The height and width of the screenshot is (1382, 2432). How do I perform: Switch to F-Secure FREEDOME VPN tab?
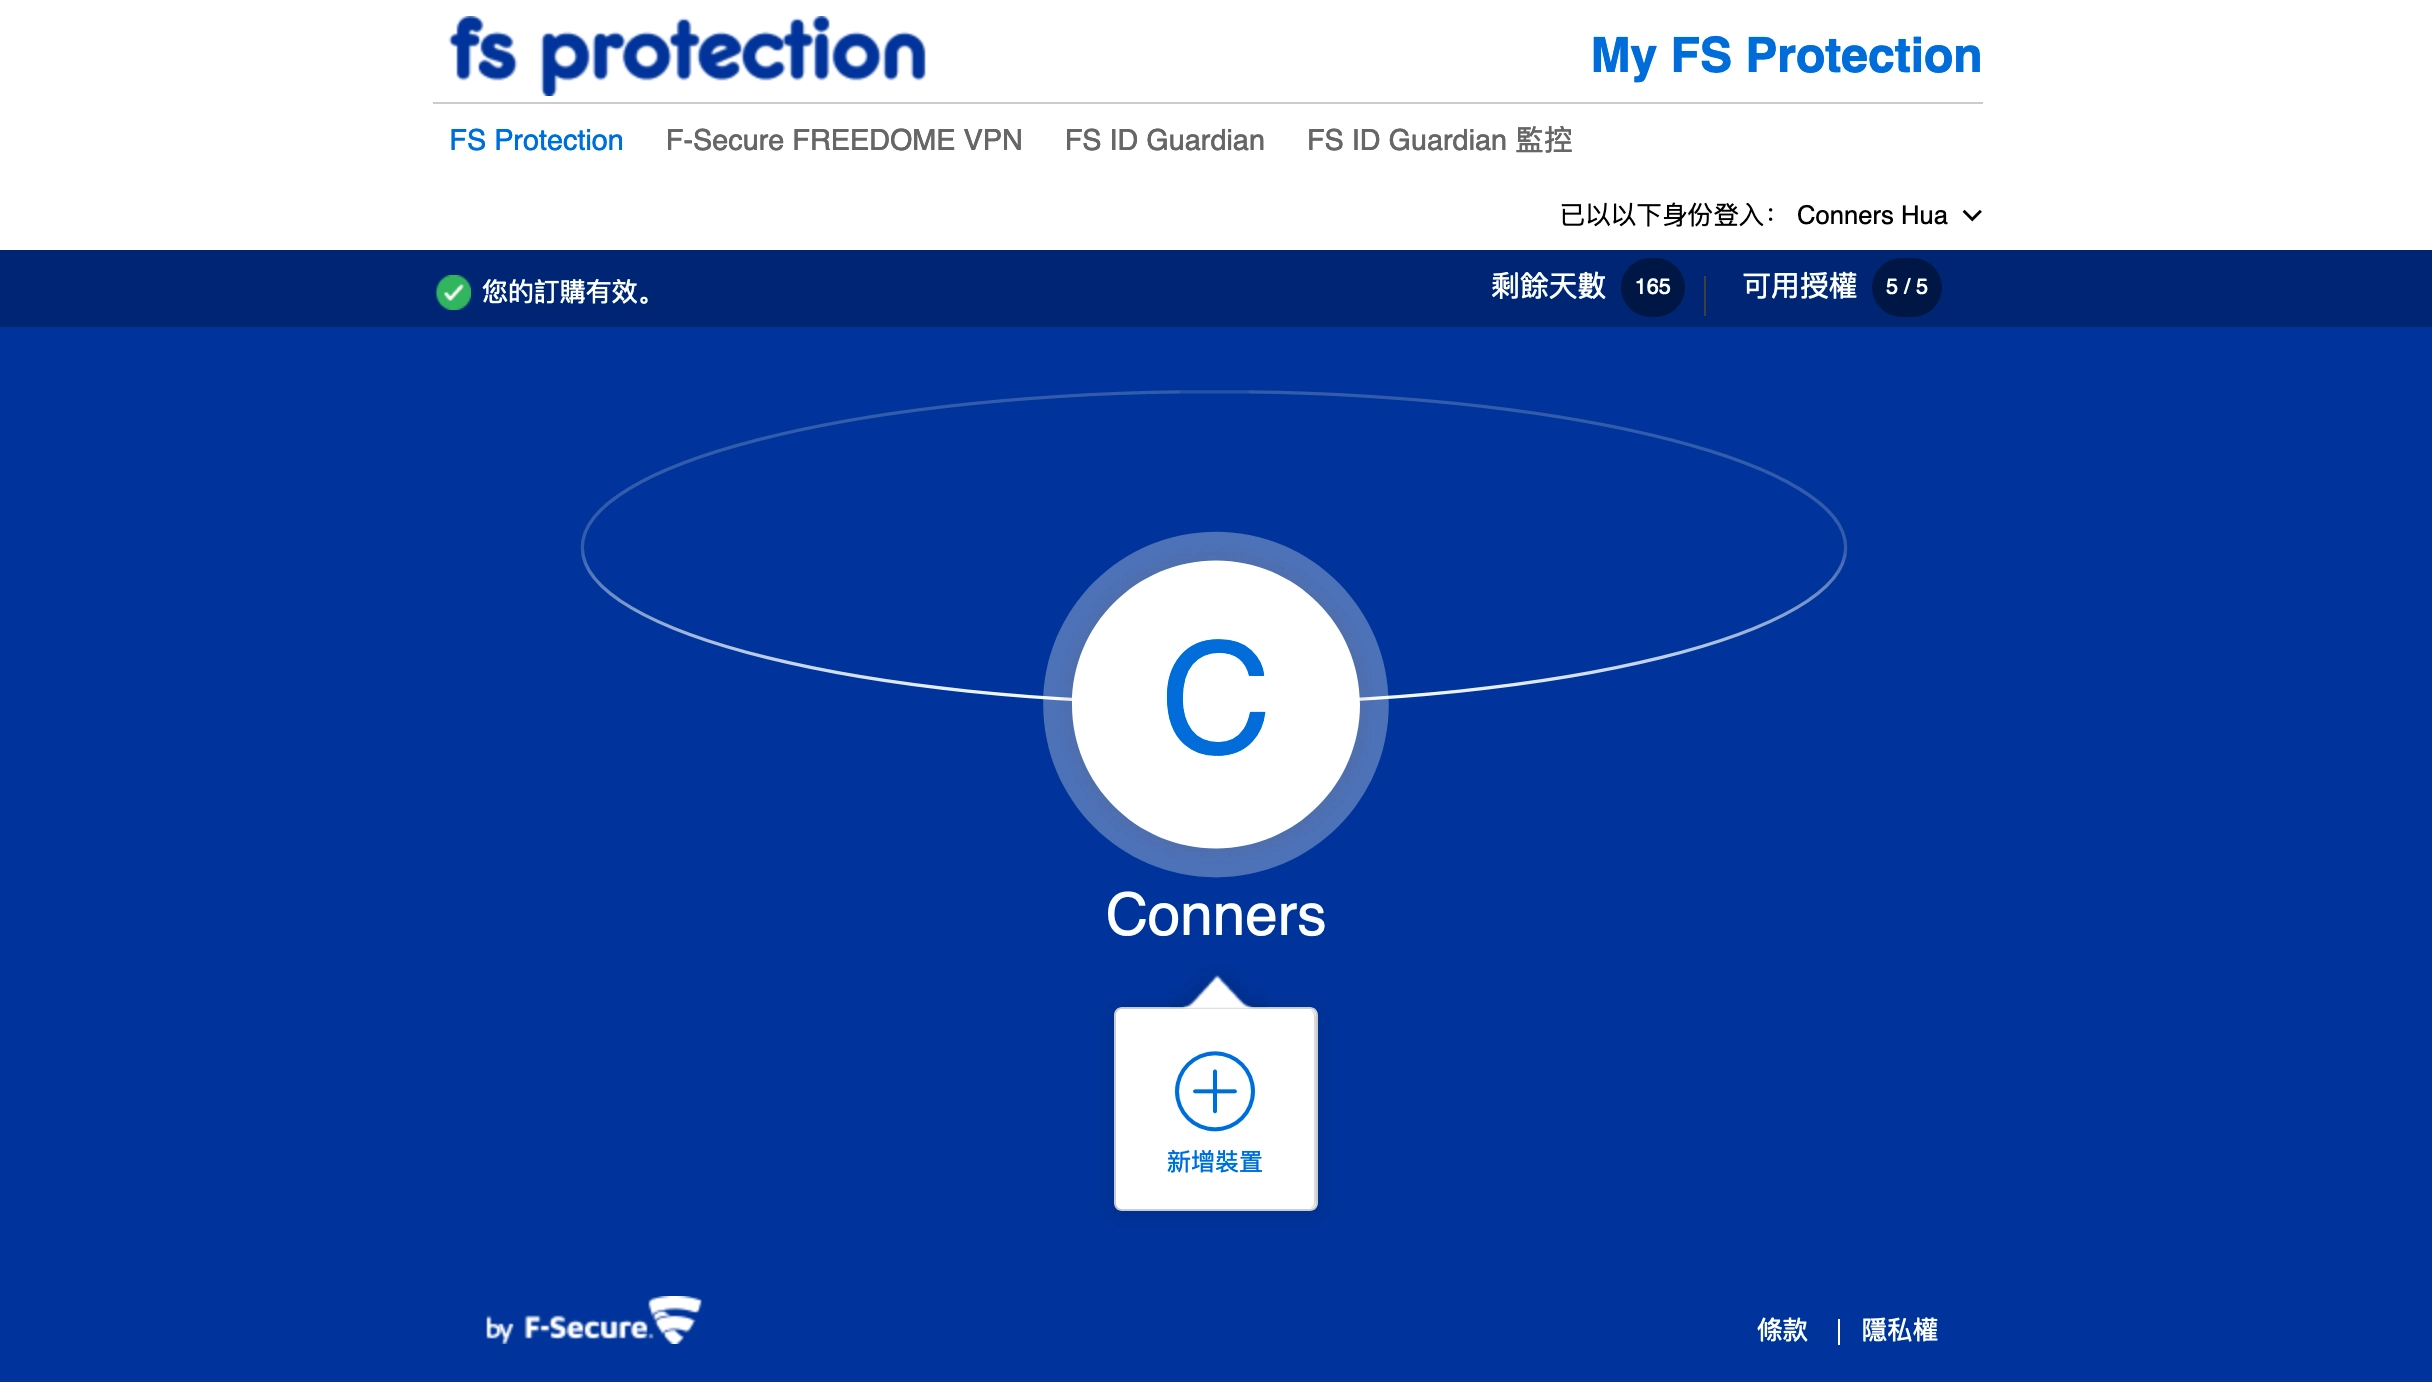coord(844,140)
